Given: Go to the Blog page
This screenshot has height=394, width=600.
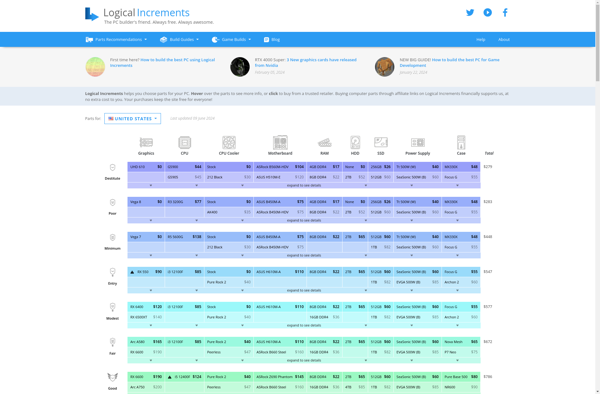Looking at the screenshot, I should click(x=272, y=39).
